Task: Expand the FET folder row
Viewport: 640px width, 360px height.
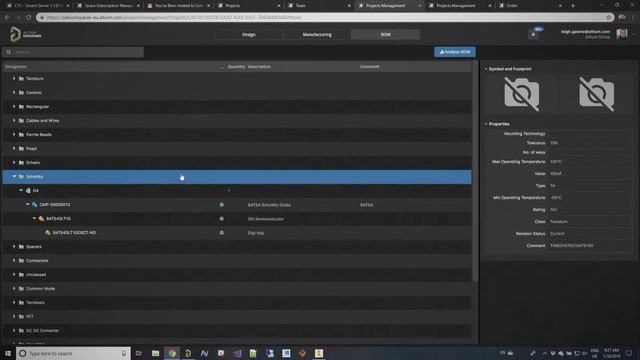Action: click(14, 316)
